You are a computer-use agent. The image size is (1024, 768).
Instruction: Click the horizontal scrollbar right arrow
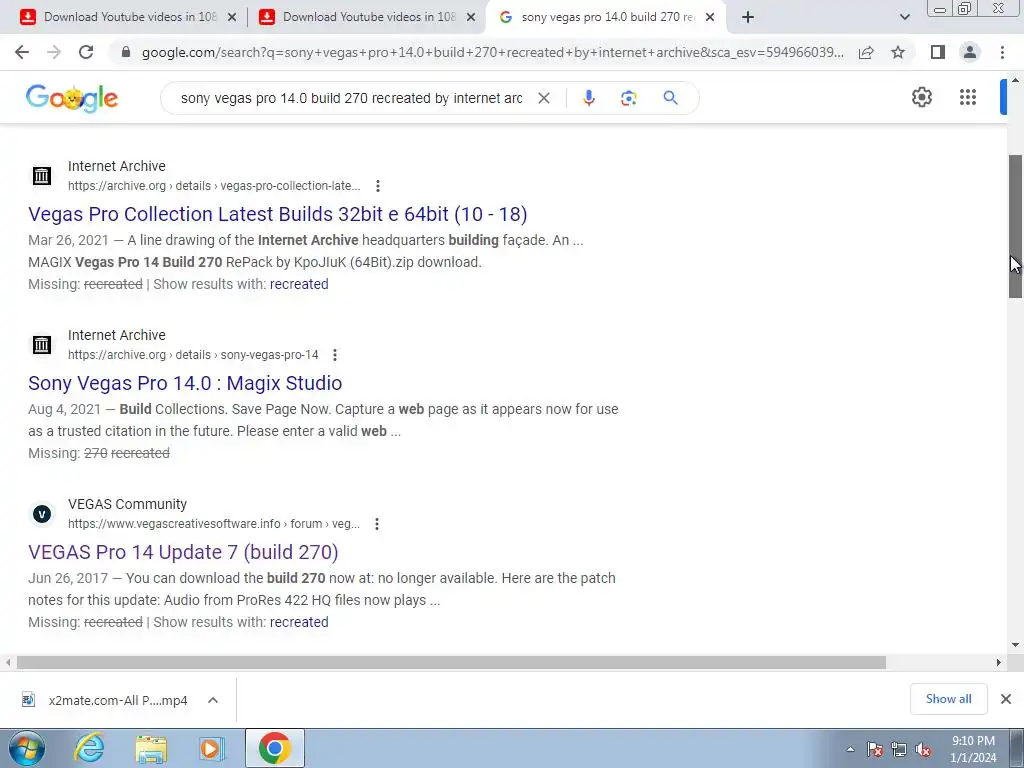click(x=999, y=662)
